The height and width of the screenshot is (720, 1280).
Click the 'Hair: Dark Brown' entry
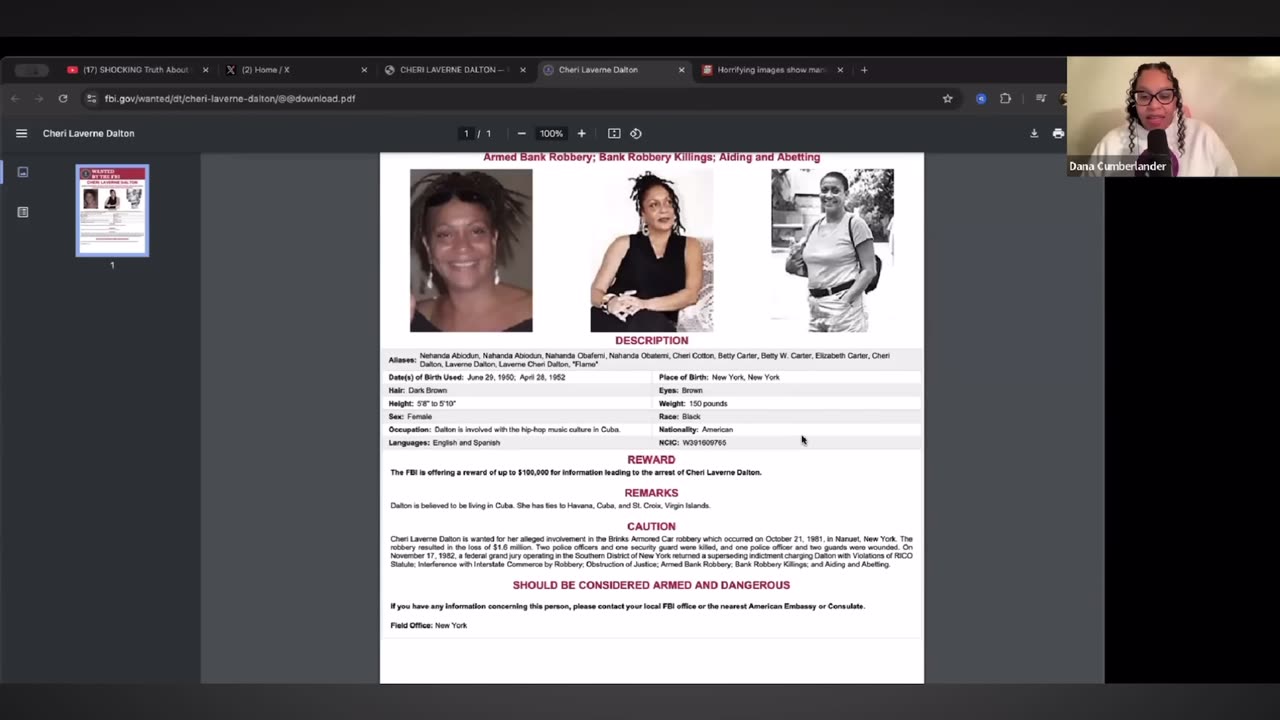click(418, 390)
